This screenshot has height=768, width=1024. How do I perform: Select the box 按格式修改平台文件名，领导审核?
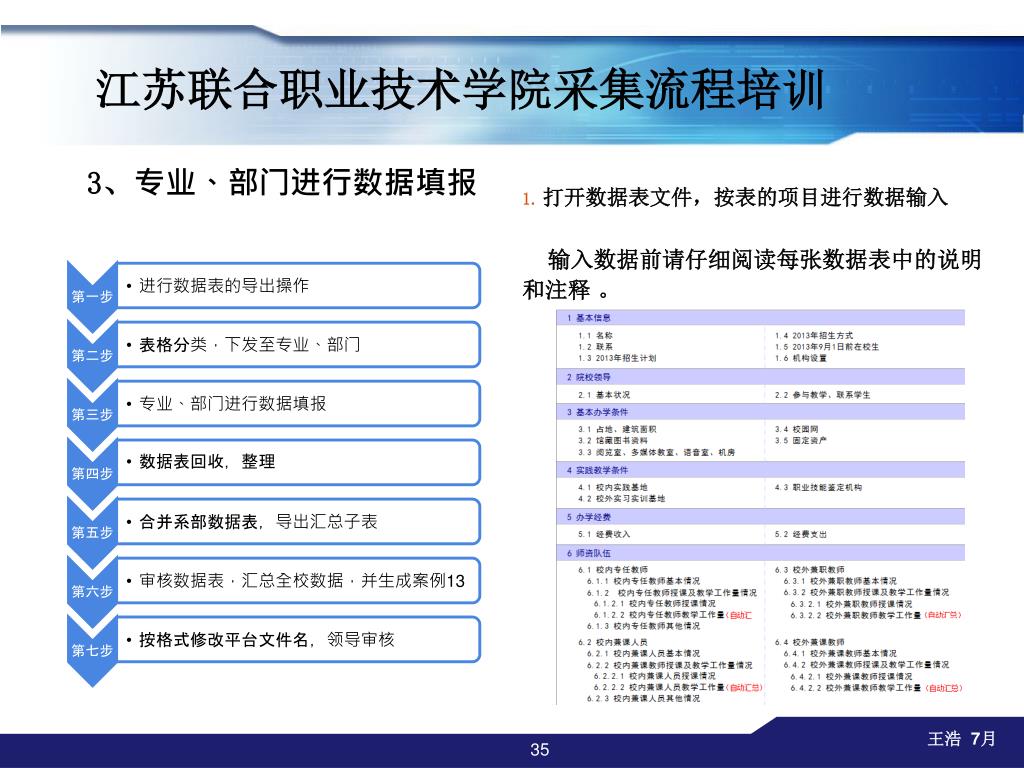tap(298, 639)
